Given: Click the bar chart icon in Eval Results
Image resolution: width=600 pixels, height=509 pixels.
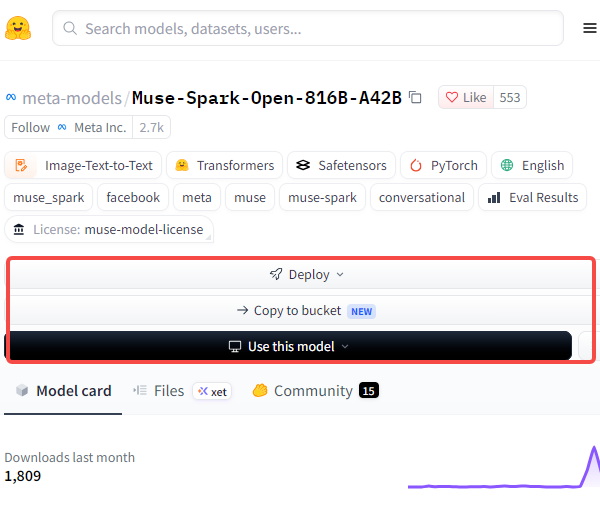Looking at the screenshot, I should (x=494, y=198).
